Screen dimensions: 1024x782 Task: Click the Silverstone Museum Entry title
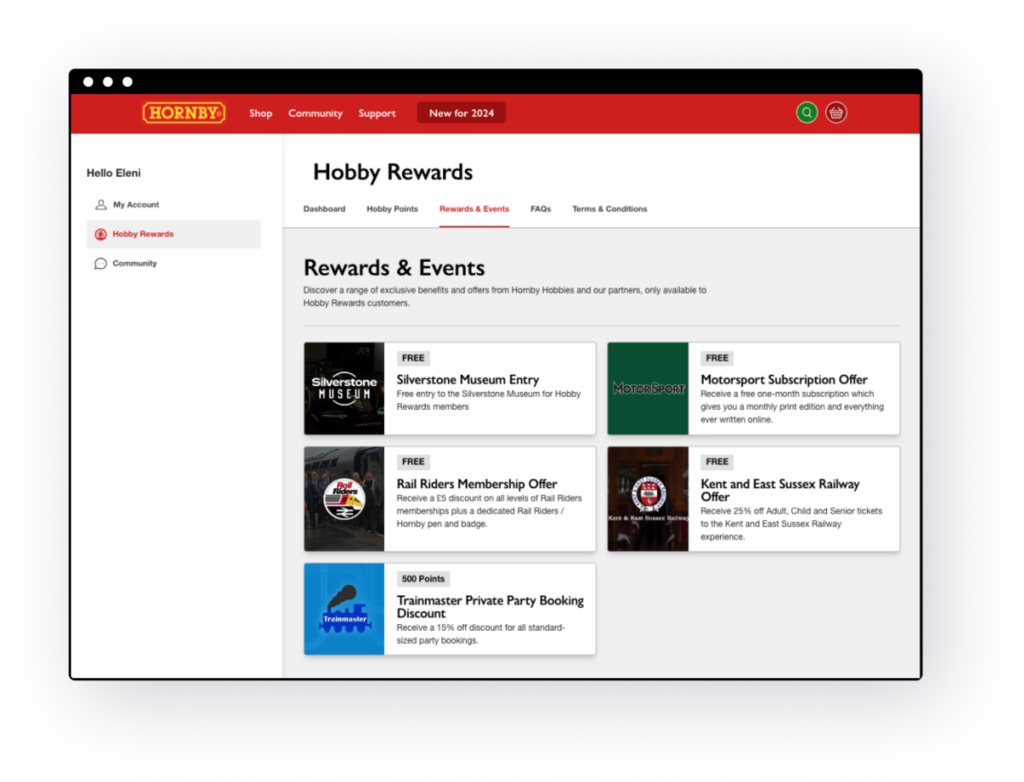(x=468, y=380)
